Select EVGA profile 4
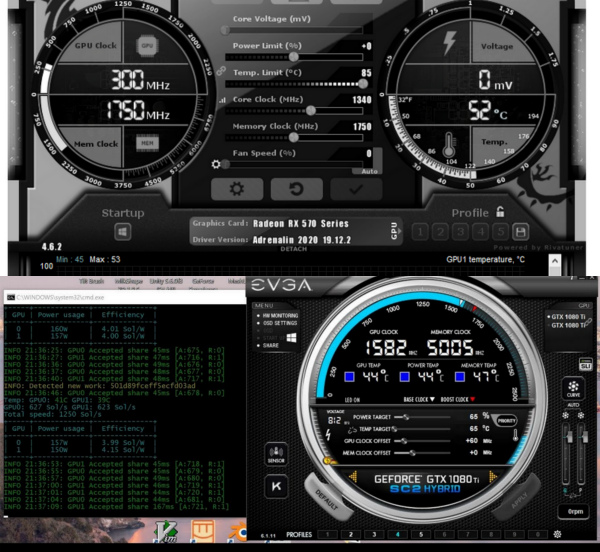Viewport: 600px width, 552px height. (x=397, y=534)
